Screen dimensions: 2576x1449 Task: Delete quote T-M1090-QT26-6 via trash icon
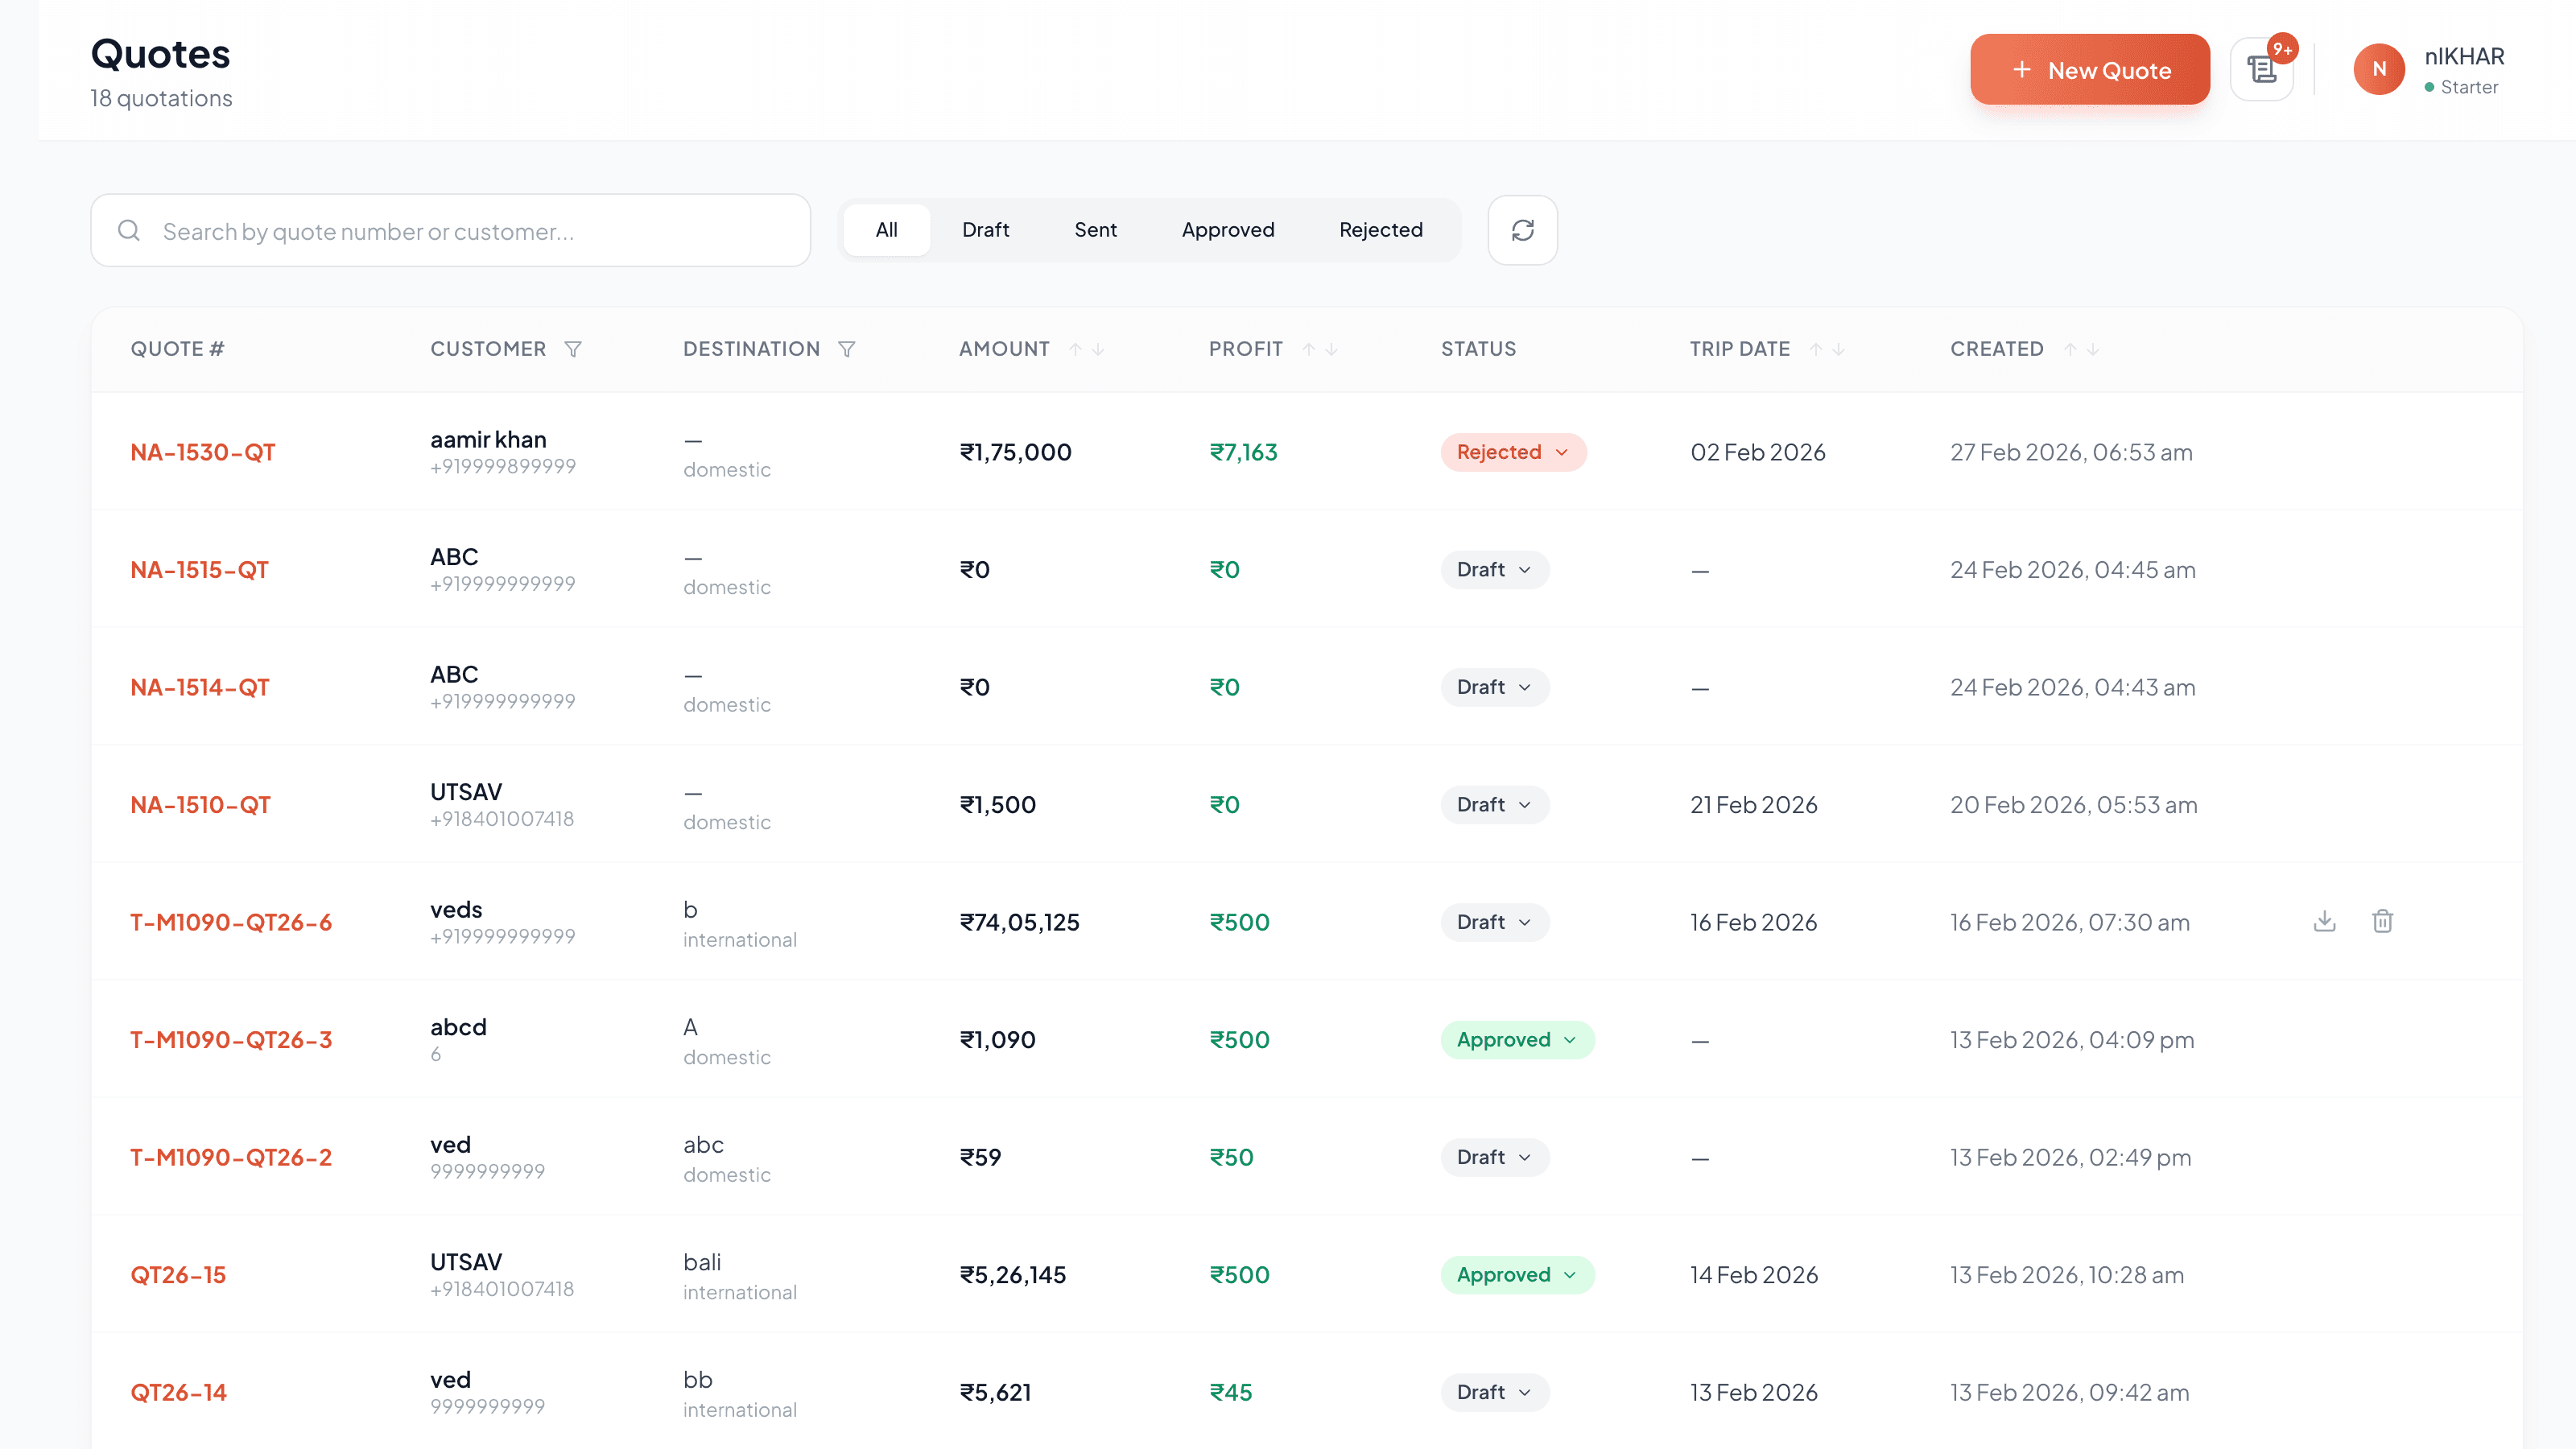click(x=2383, y=921)
